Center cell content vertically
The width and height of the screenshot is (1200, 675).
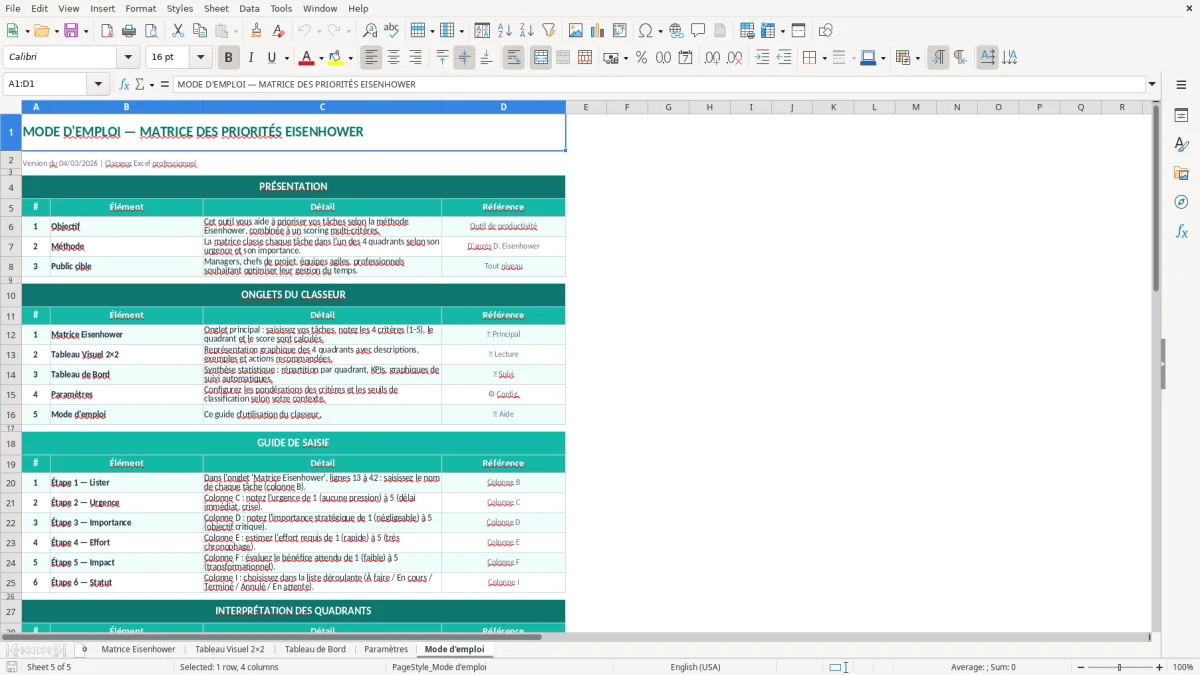coord(464,58)
